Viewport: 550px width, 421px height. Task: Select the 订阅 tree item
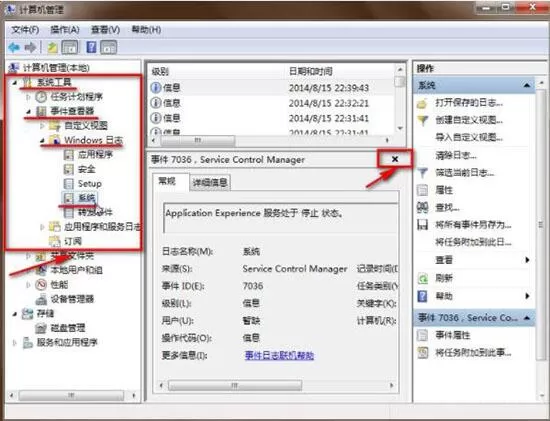[x=73, y=241]
